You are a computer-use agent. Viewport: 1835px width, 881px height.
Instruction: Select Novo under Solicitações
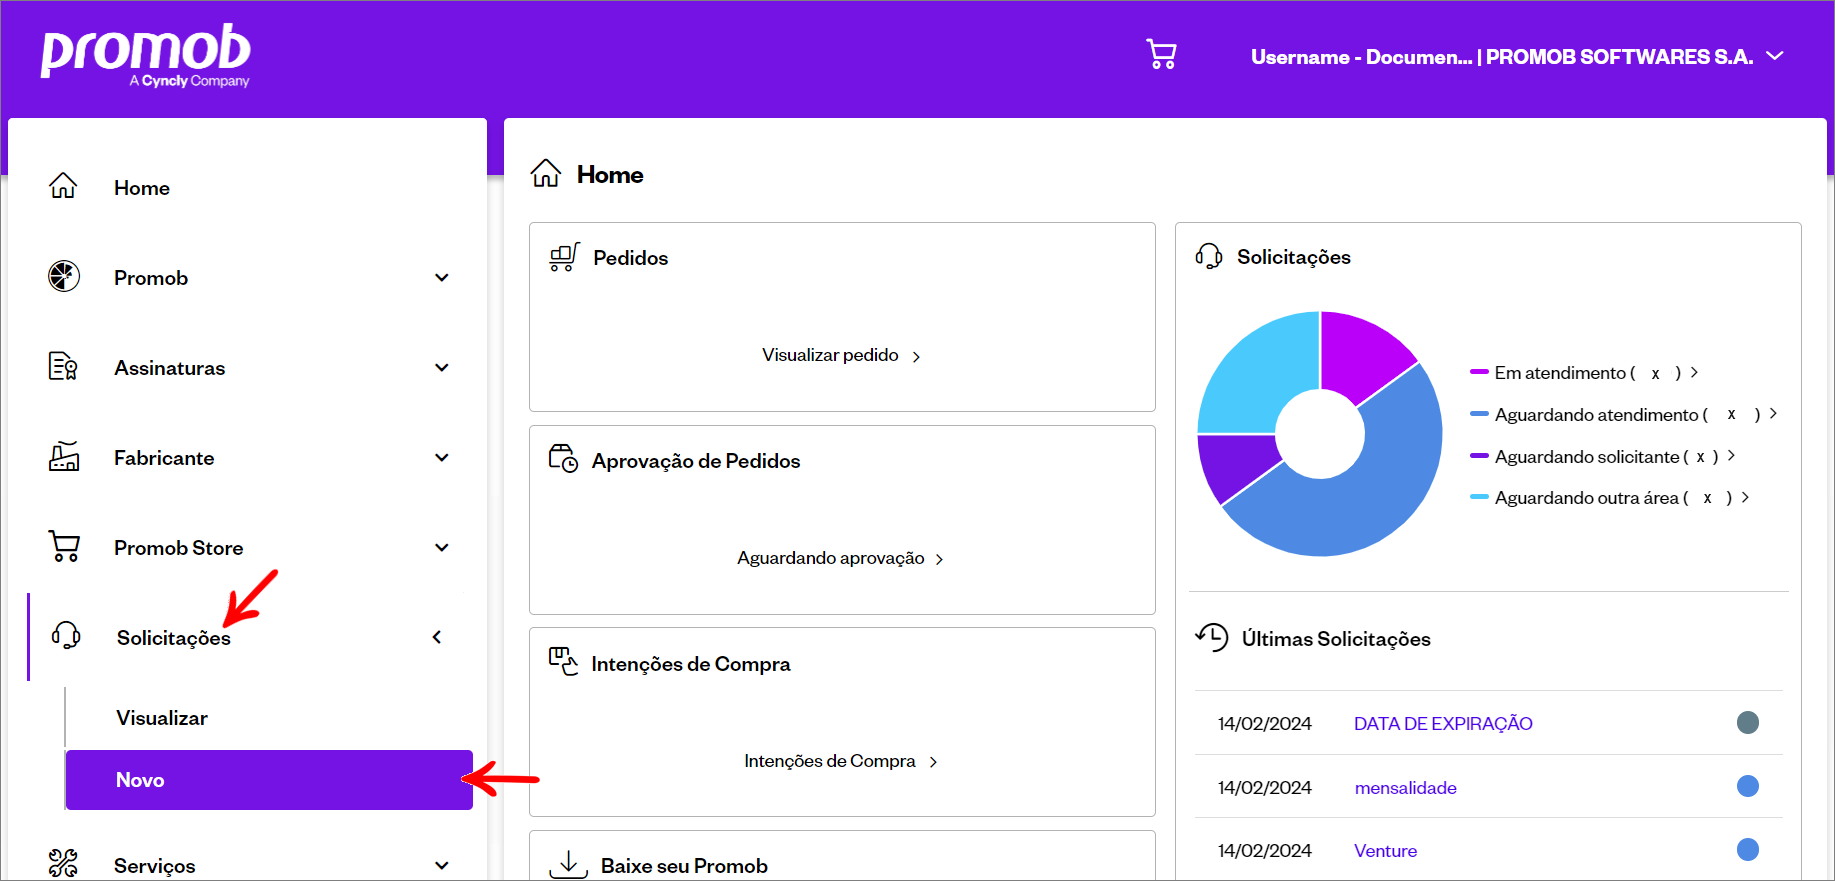[x=269, y=780]
